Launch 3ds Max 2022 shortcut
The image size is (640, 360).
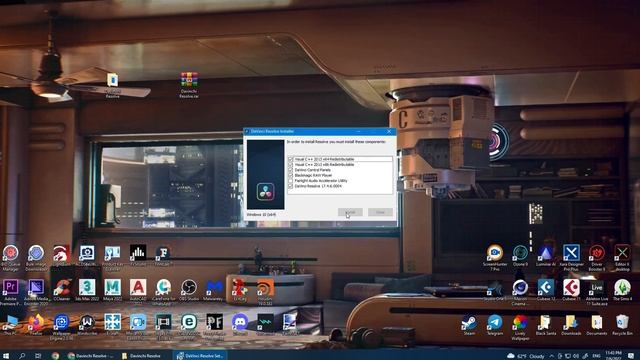[x=87, y=290]
